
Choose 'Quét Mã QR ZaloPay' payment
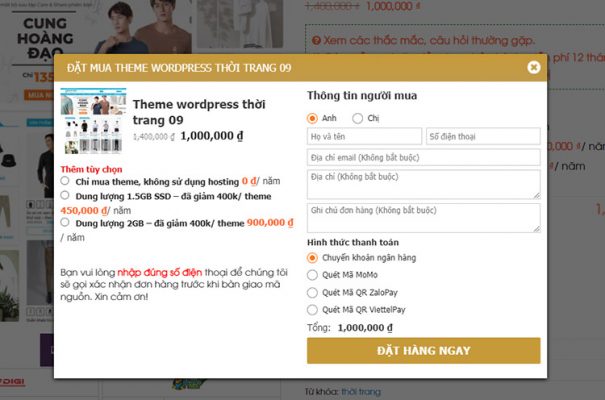tap(313, 293)
